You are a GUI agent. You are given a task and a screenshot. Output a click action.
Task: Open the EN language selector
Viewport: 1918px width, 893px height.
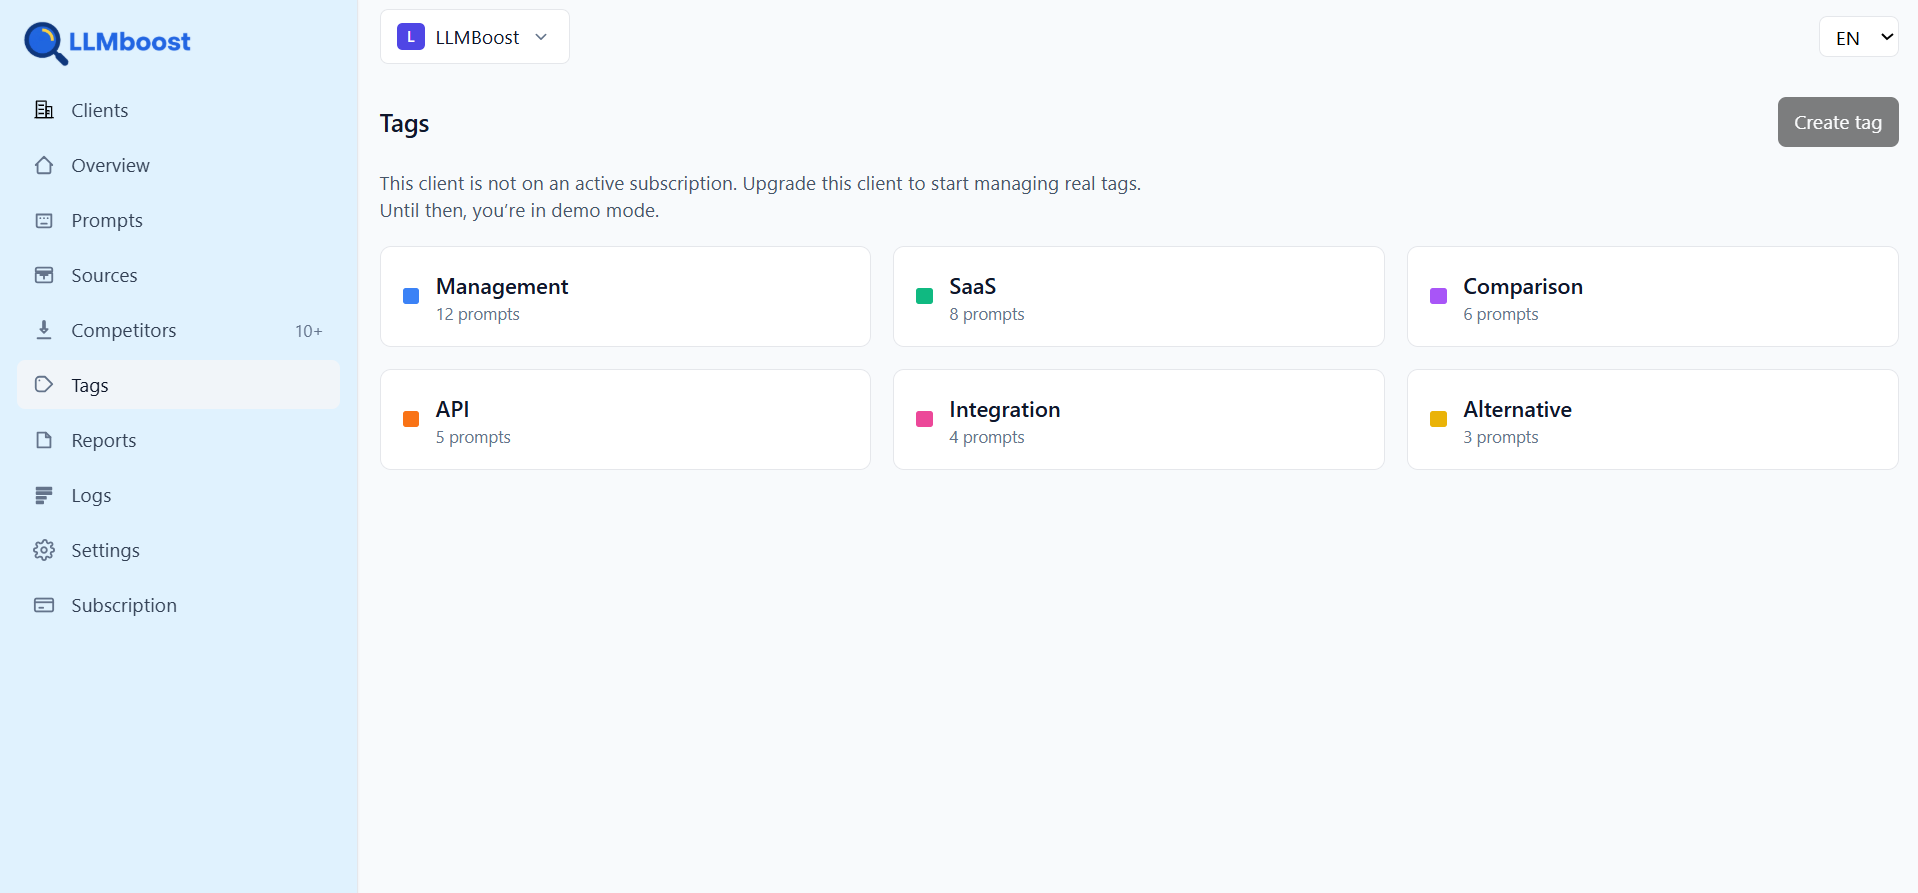click(x=1858, y=37)
